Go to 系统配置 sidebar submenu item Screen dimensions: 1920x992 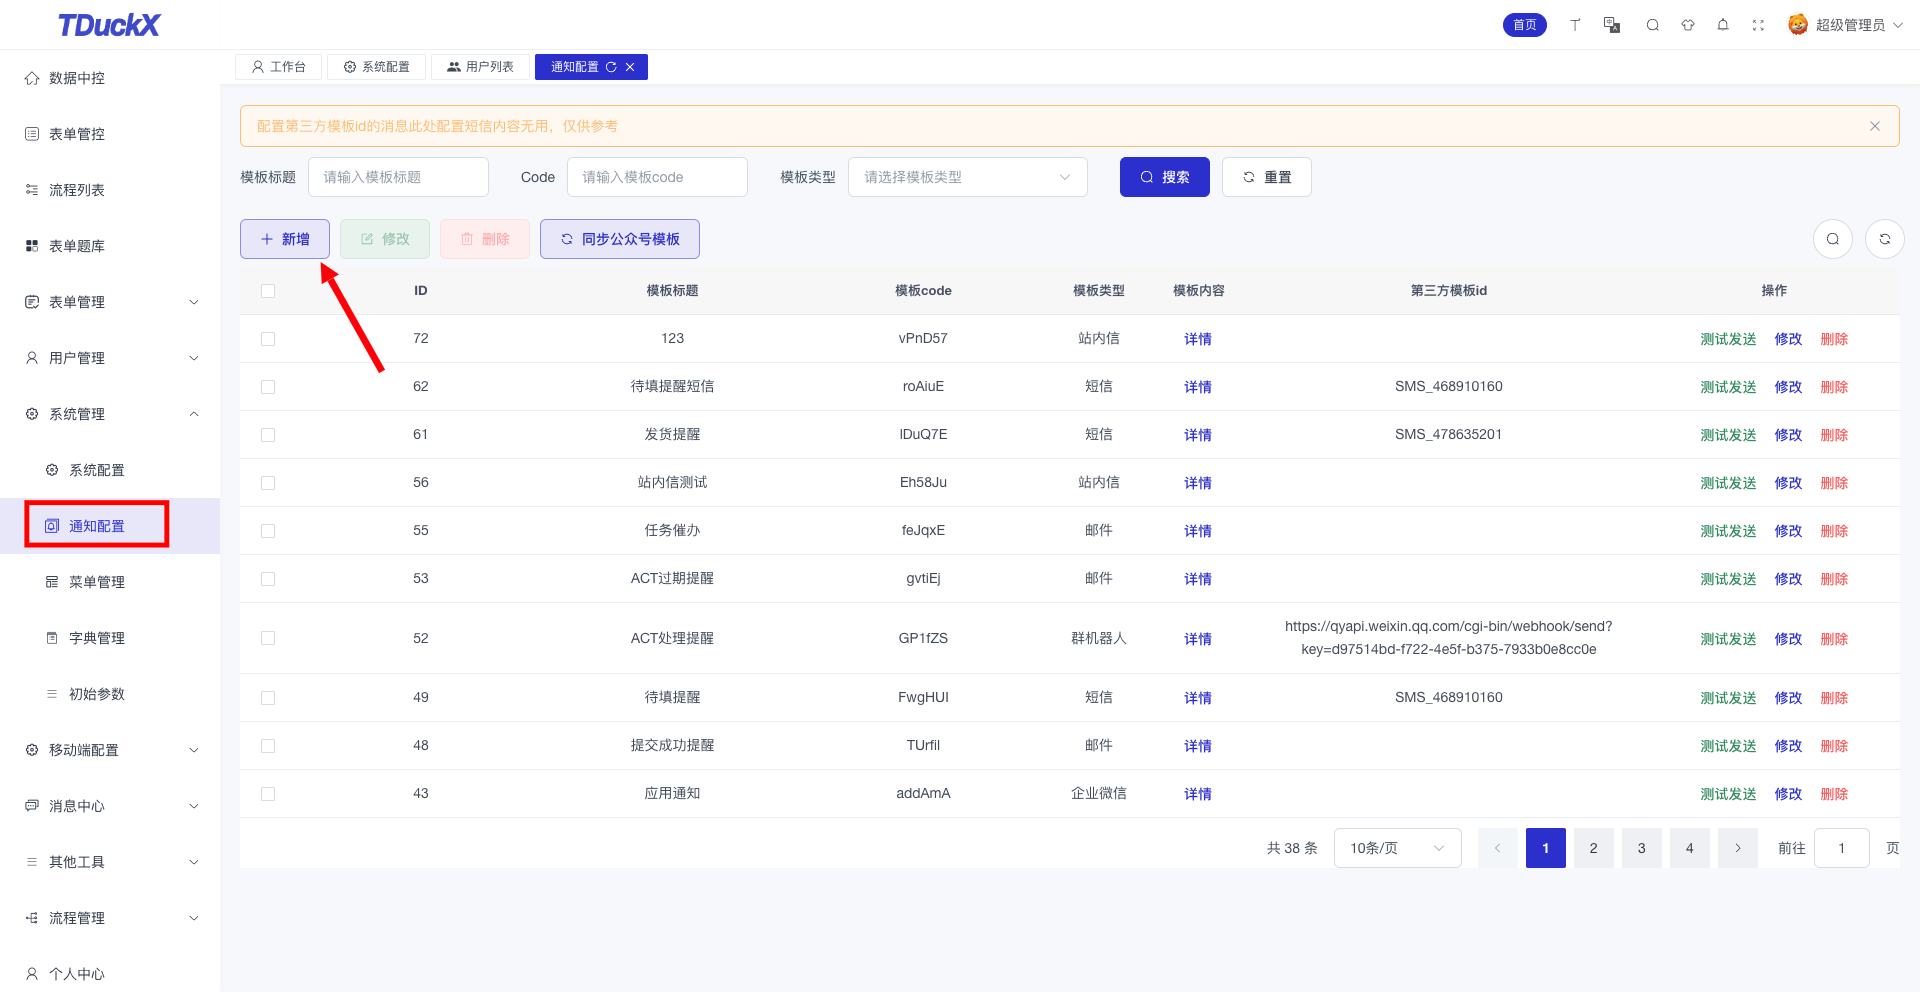[x=110, y=470]
